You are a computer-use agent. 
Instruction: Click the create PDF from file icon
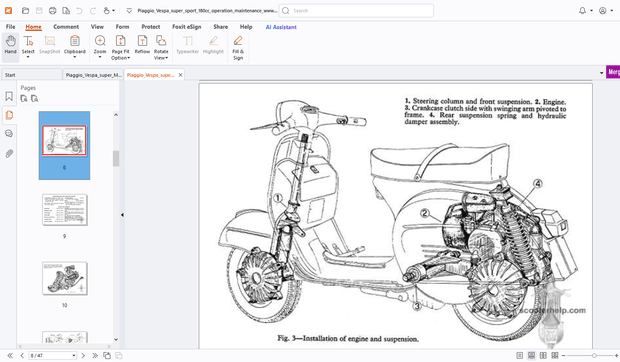coord(66,11)
